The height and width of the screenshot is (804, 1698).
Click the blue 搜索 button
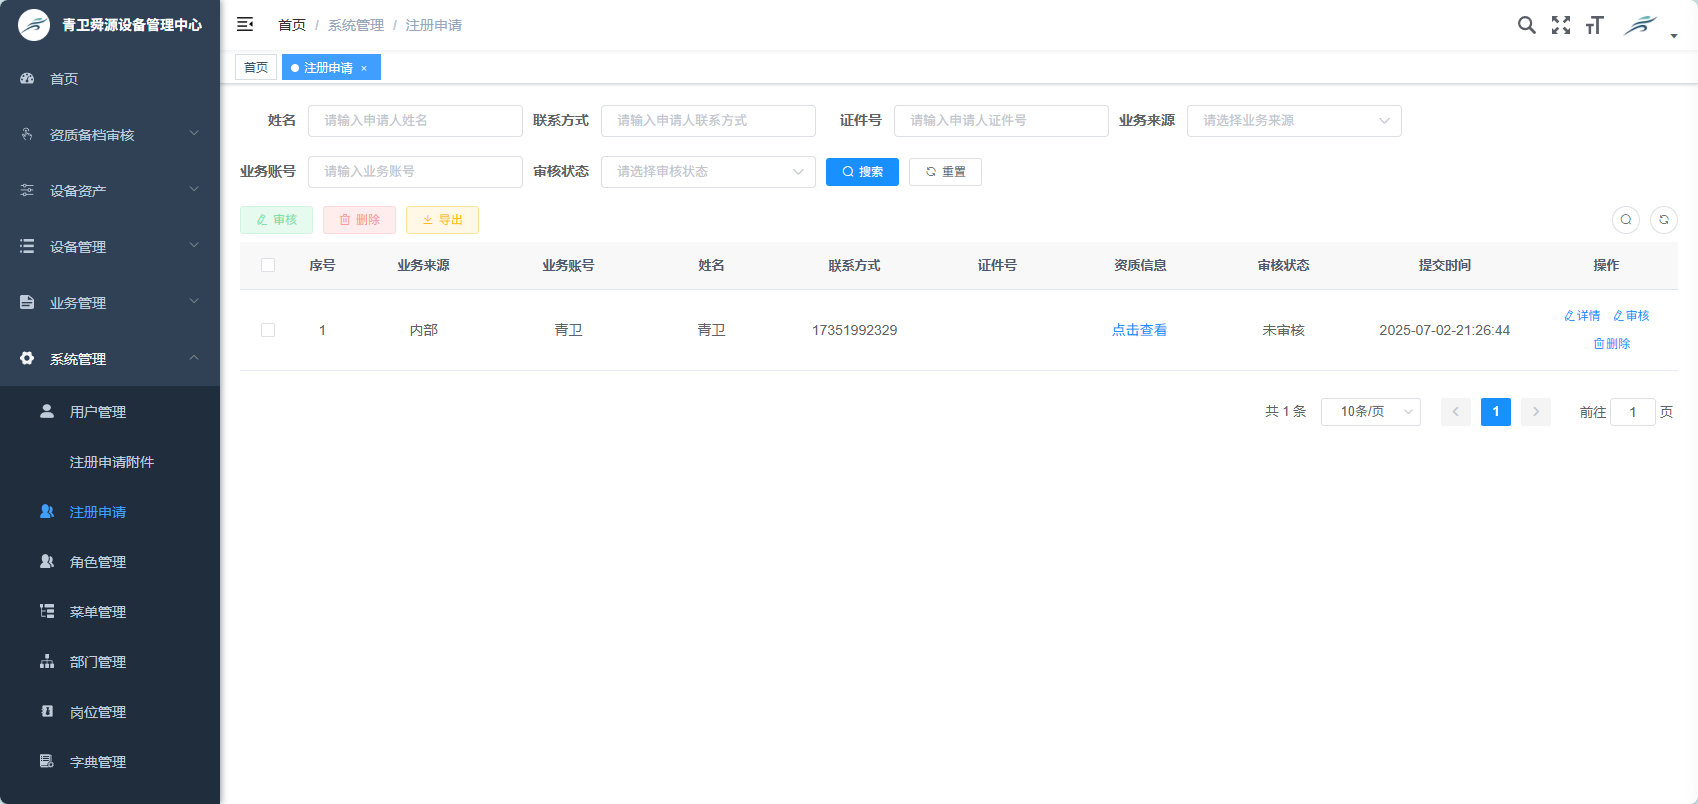point(862,172)
